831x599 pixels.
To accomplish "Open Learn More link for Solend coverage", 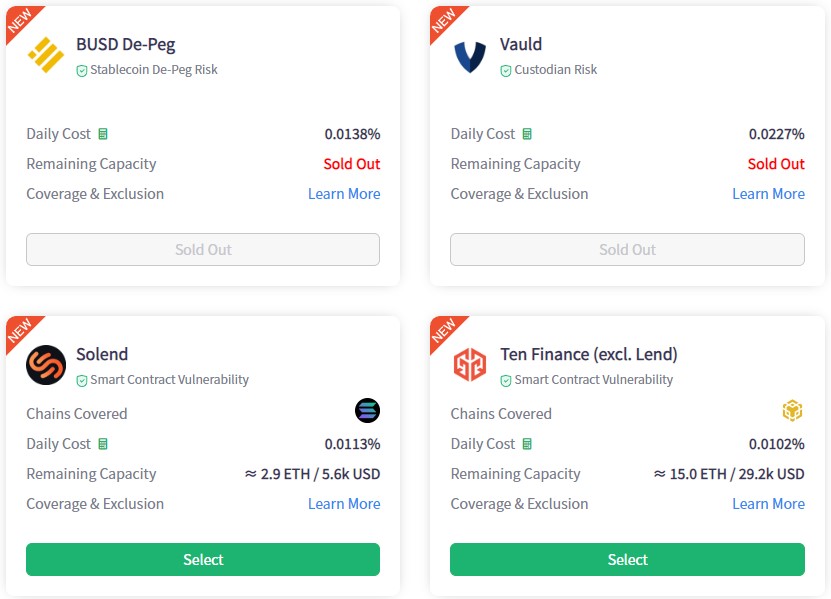I will tap(344, 504).
